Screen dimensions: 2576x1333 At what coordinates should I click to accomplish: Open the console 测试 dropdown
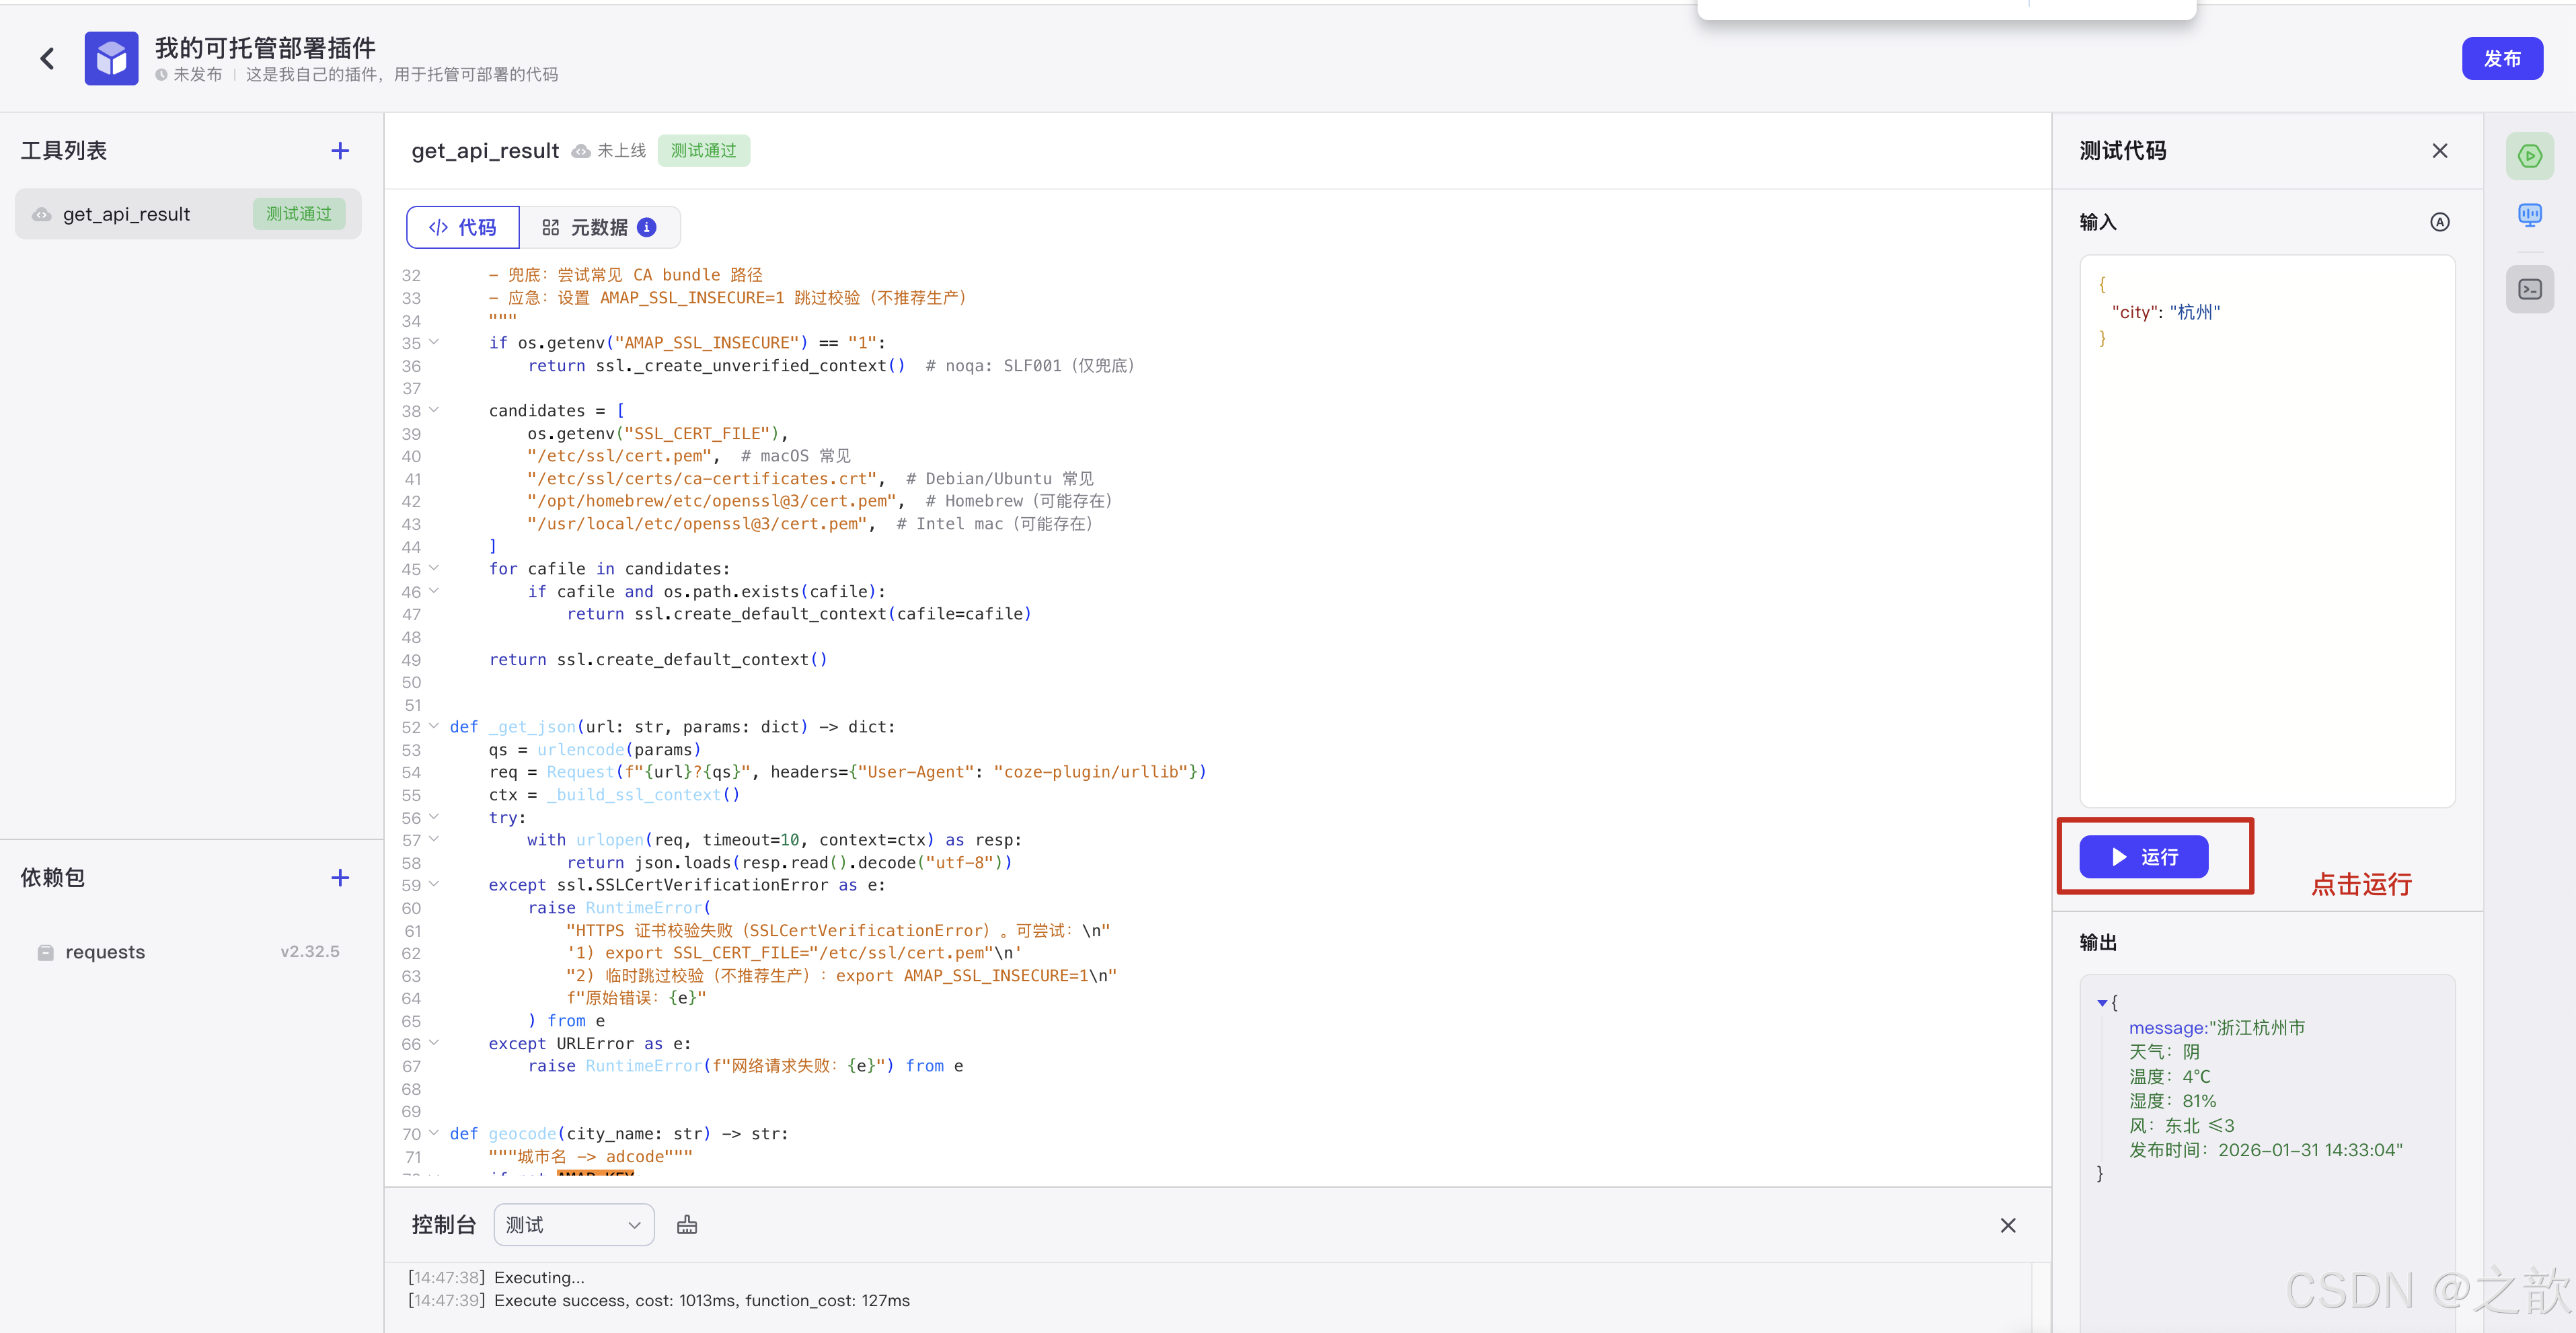[573, 1225]
